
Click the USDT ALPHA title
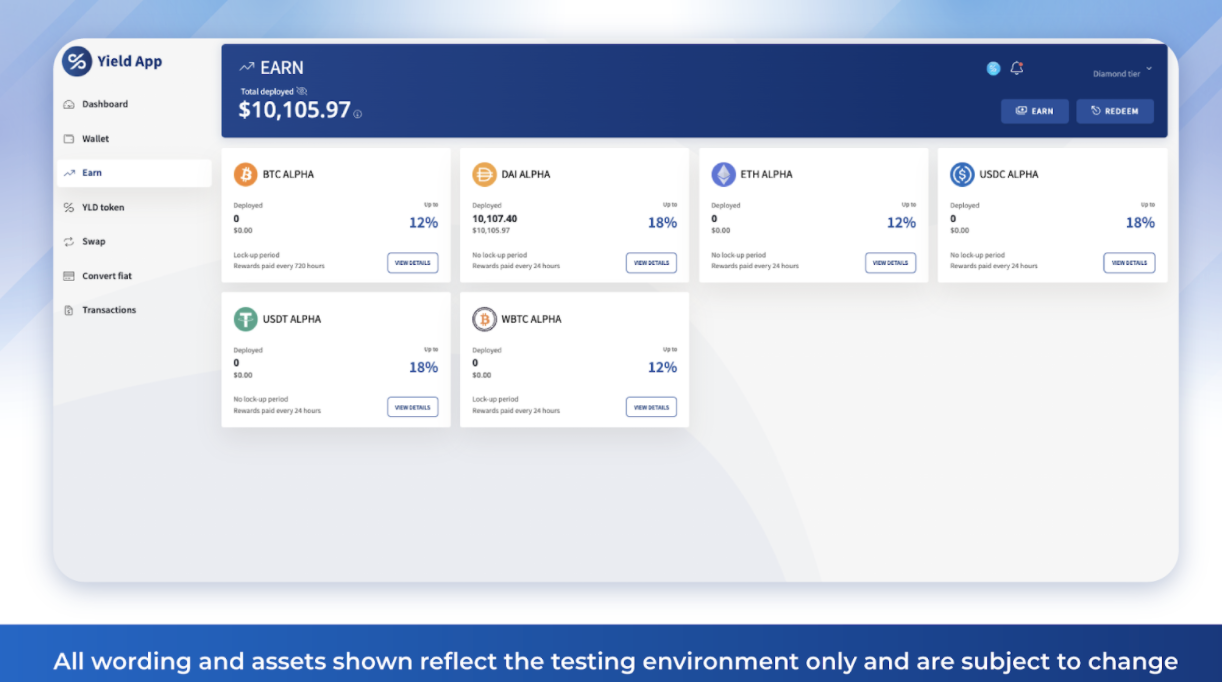click(292, 319)
